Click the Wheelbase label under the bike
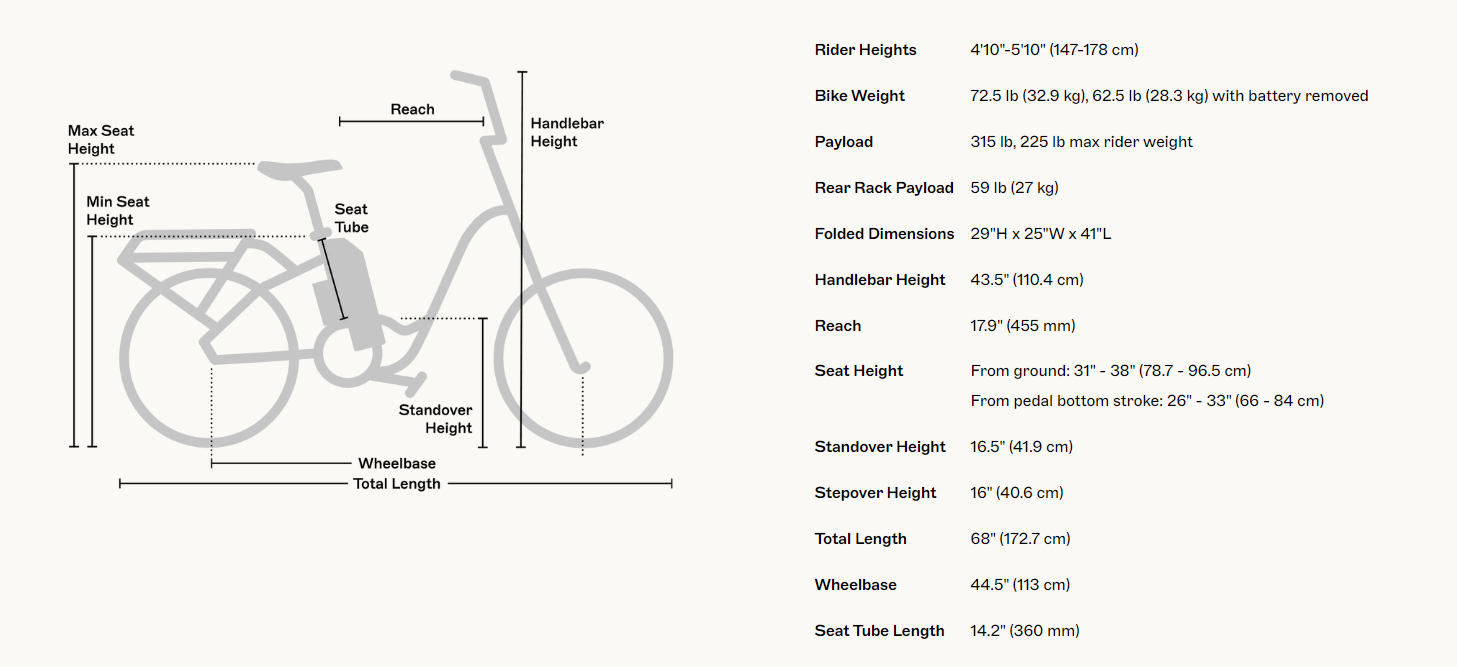 click(397, 463)
